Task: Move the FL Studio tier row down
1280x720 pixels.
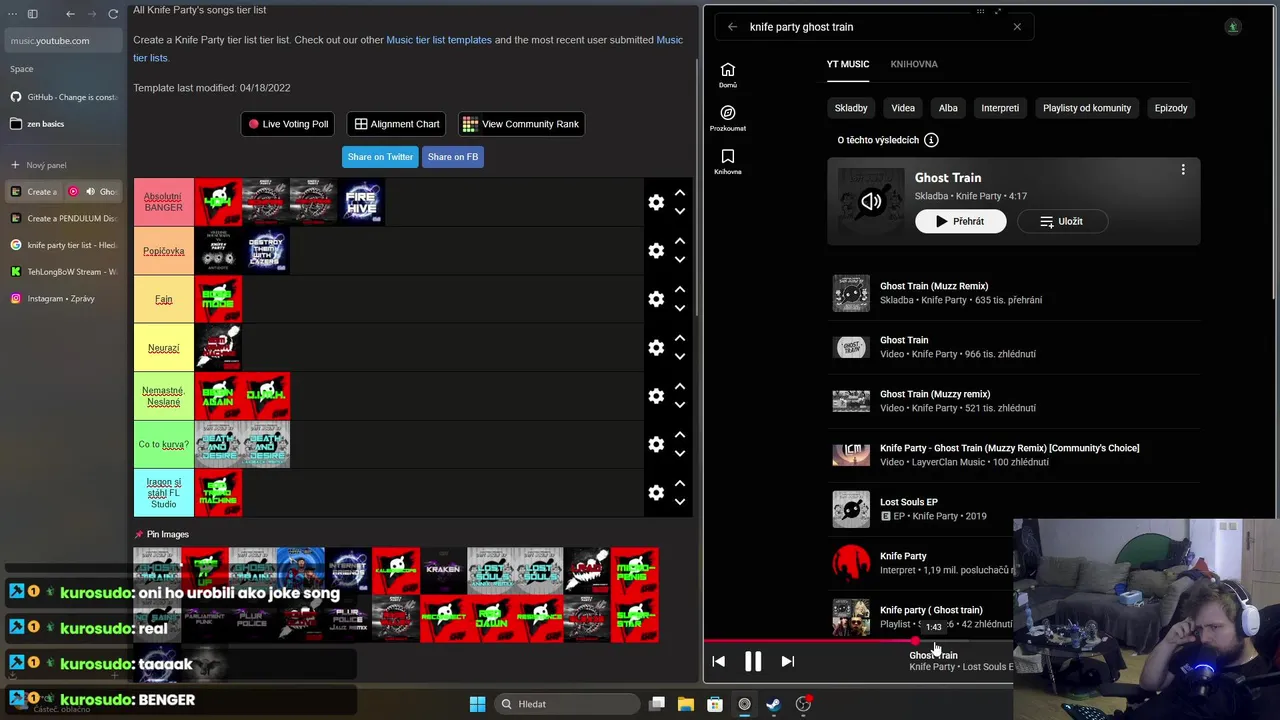Action: click(680, 502)
